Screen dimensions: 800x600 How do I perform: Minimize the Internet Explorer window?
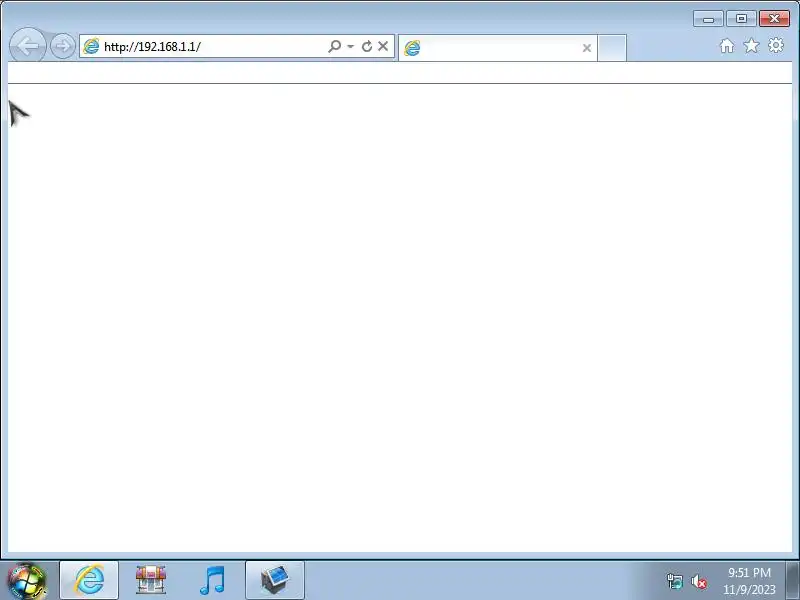(708, 19)
